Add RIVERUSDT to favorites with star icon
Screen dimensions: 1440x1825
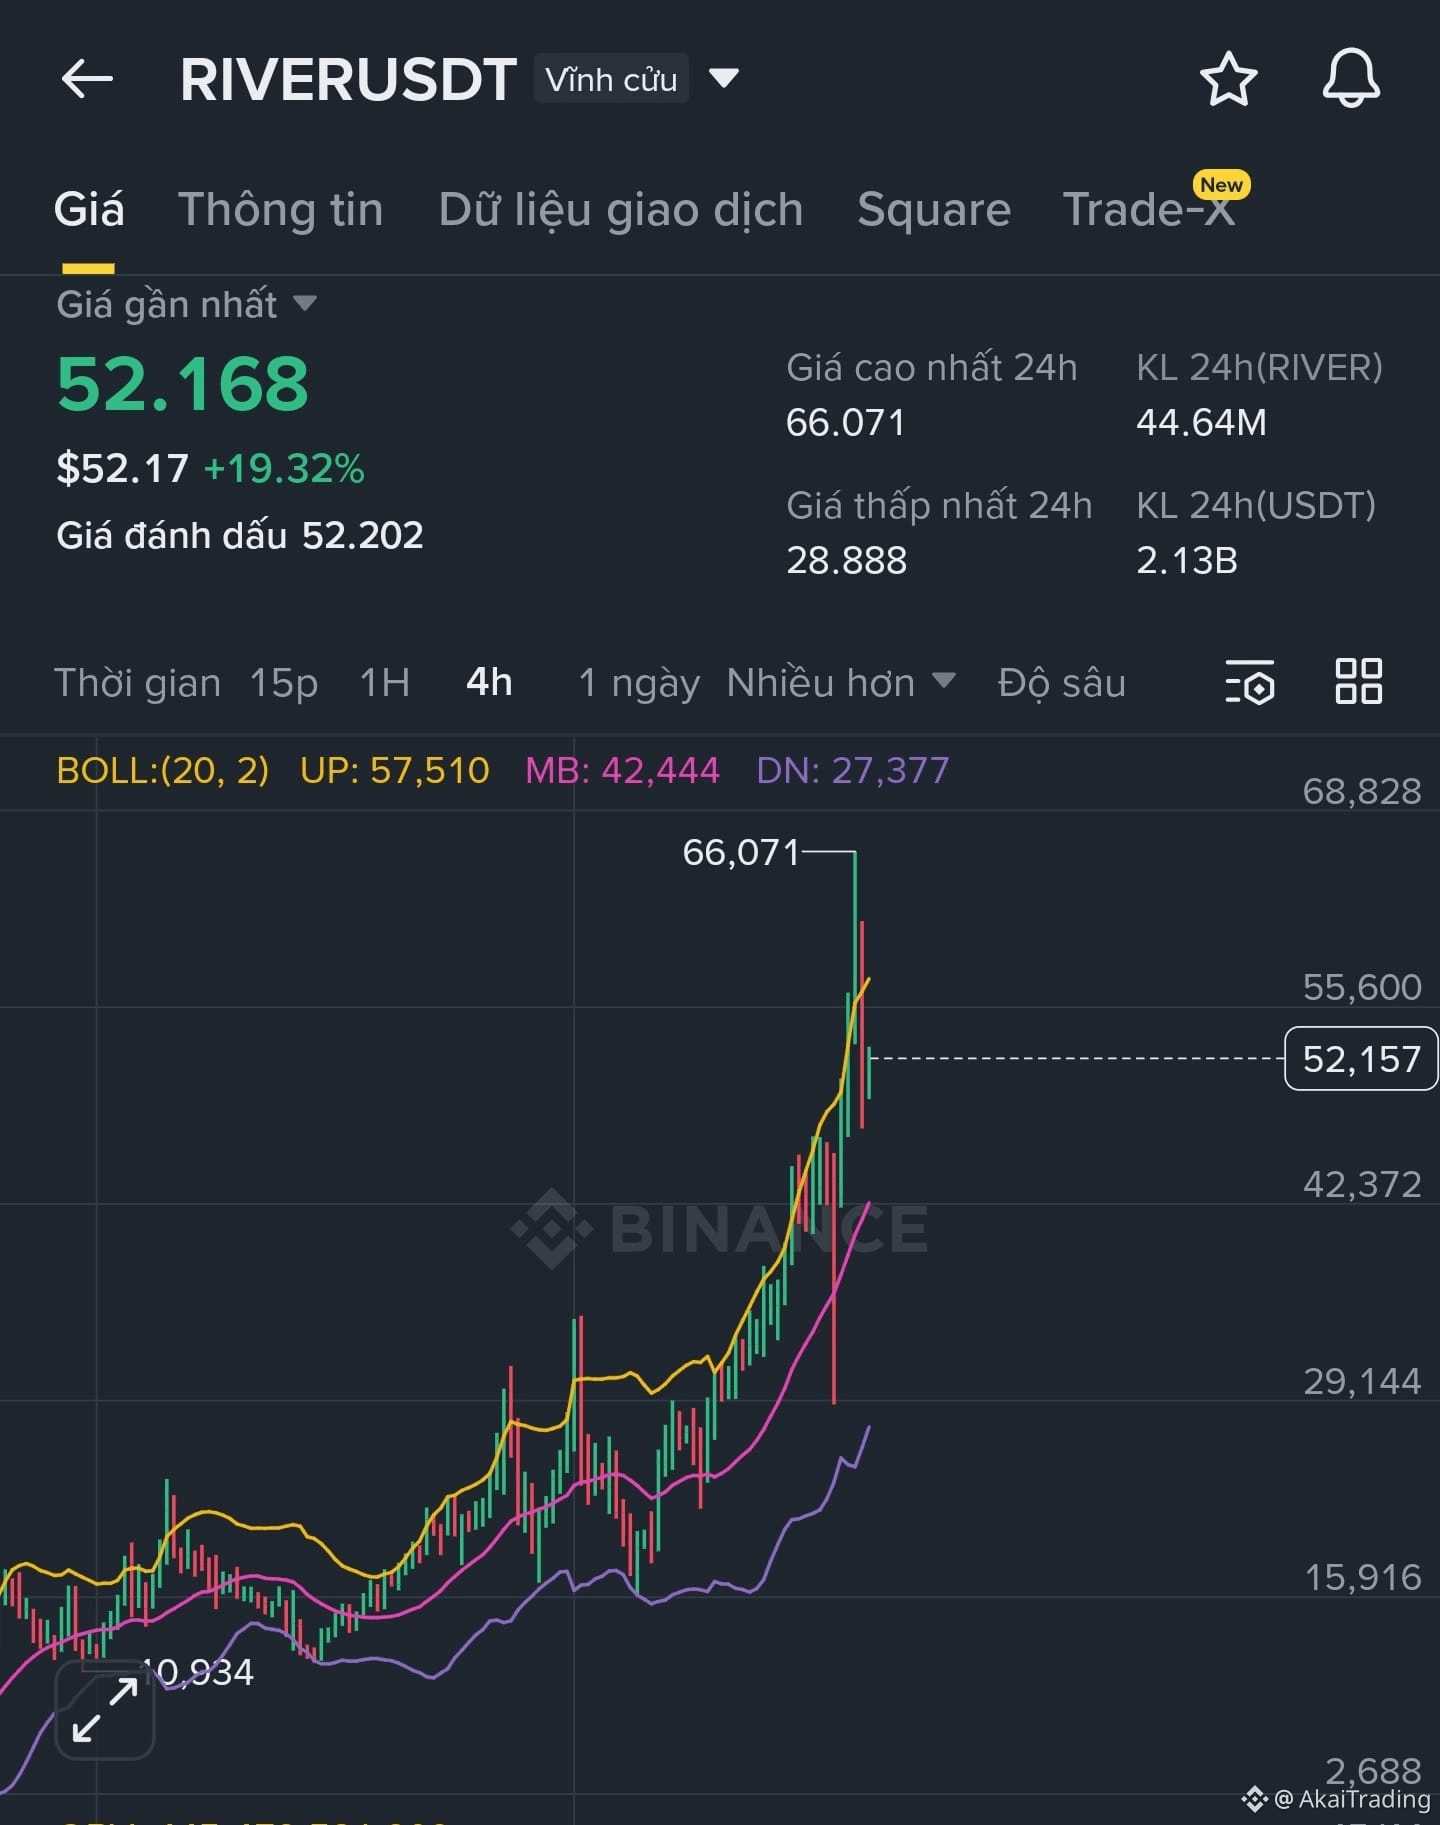(x=1228, y=79)
